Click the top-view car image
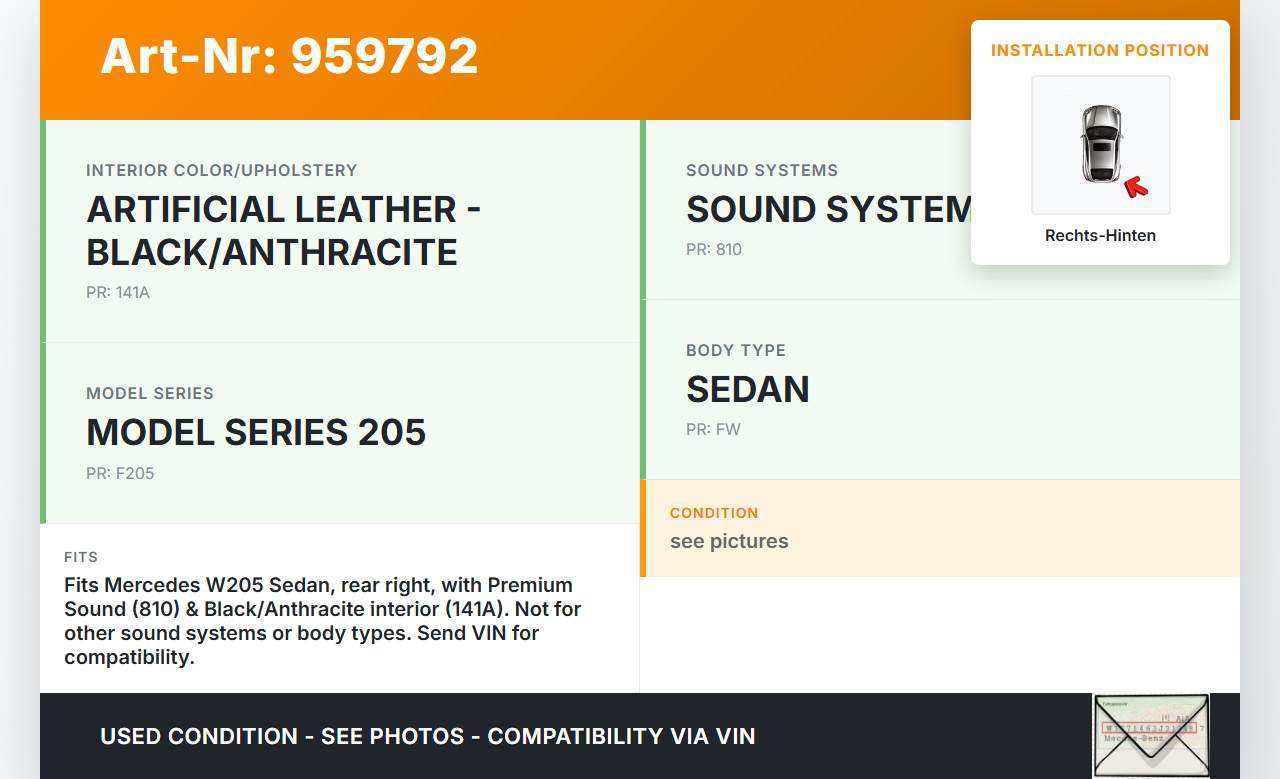 coord(1100,144)
